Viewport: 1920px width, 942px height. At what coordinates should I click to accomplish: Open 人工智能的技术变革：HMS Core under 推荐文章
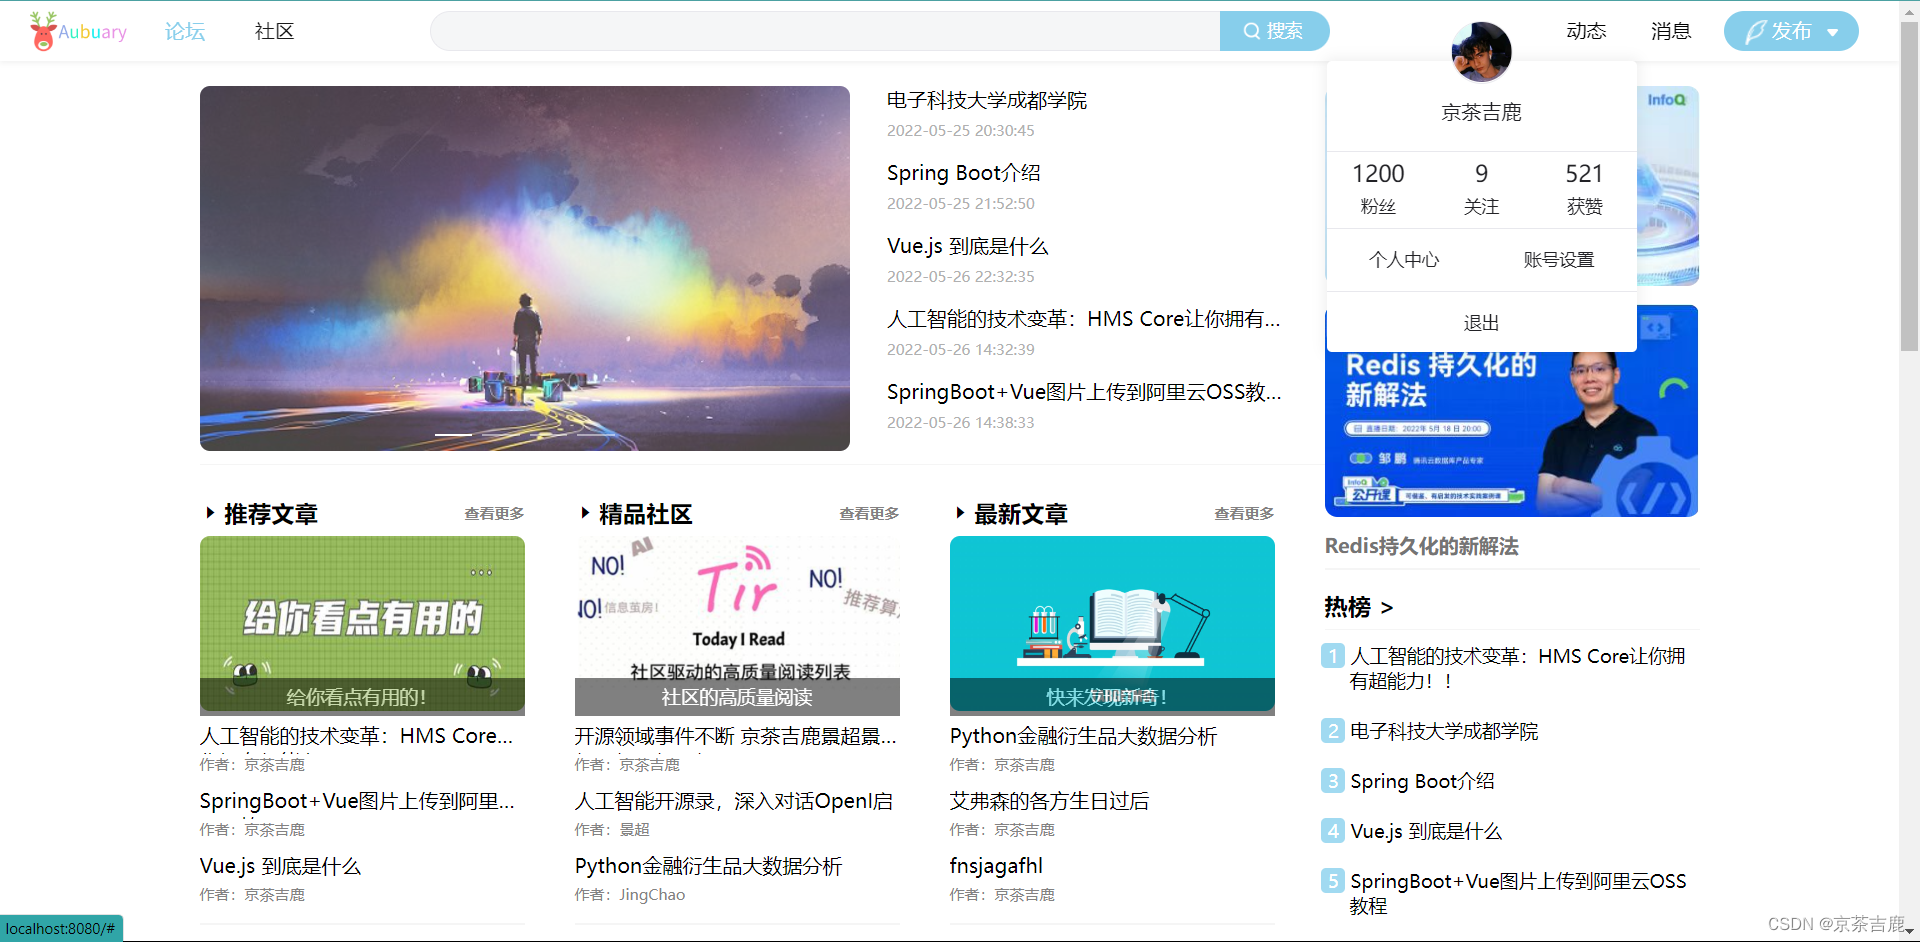(356, 736)
